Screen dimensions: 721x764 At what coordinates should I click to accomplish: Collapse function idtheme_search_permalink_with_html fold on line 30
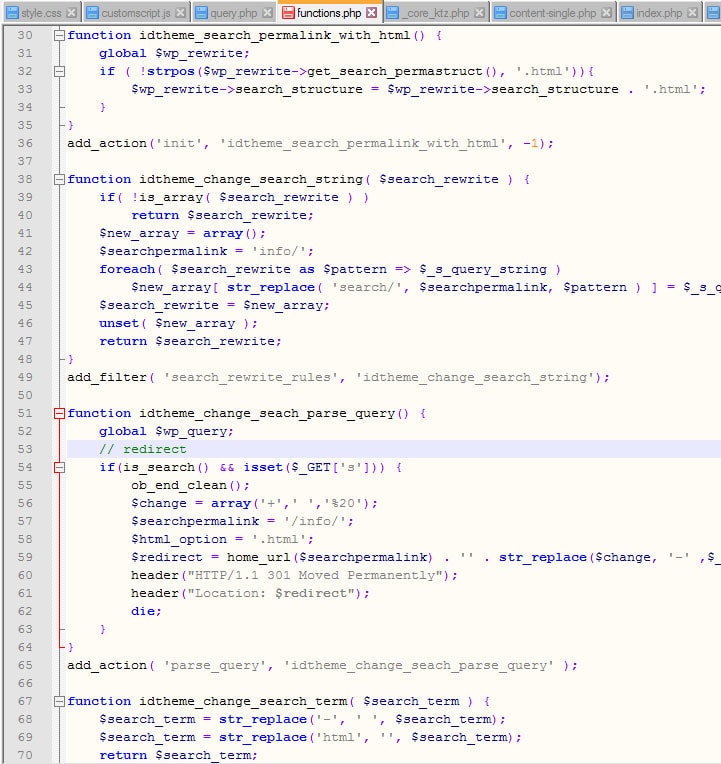[x=59, y=35]
